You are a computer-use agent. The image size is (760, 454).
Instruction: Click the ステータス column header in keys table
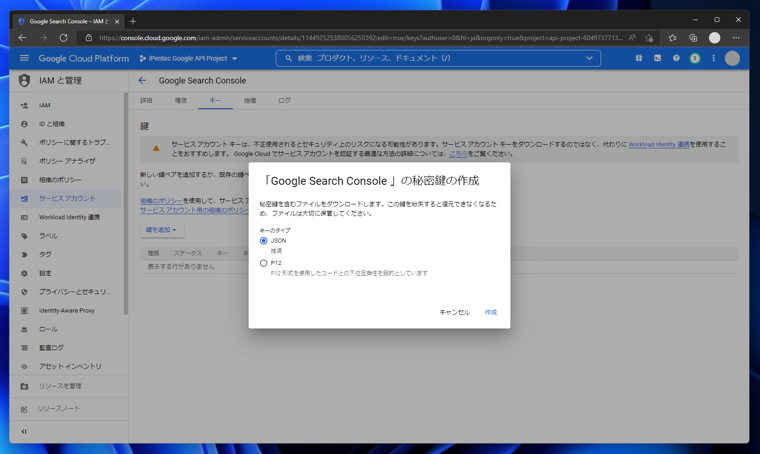coord(188,253)
